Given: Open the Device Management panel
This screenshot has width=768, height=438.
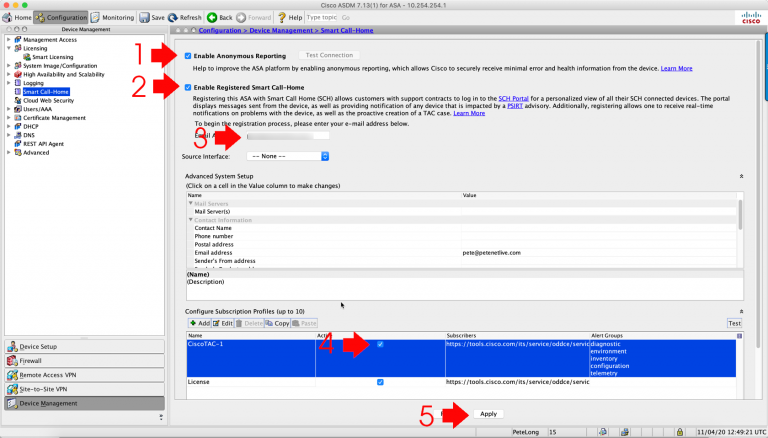Looking at the screenshot, I should tap(84, 404).
